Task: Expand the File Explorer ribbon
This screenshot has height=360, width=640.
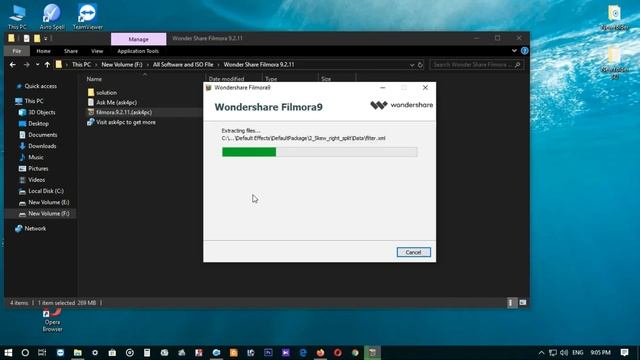Action: tap(514, 51)
